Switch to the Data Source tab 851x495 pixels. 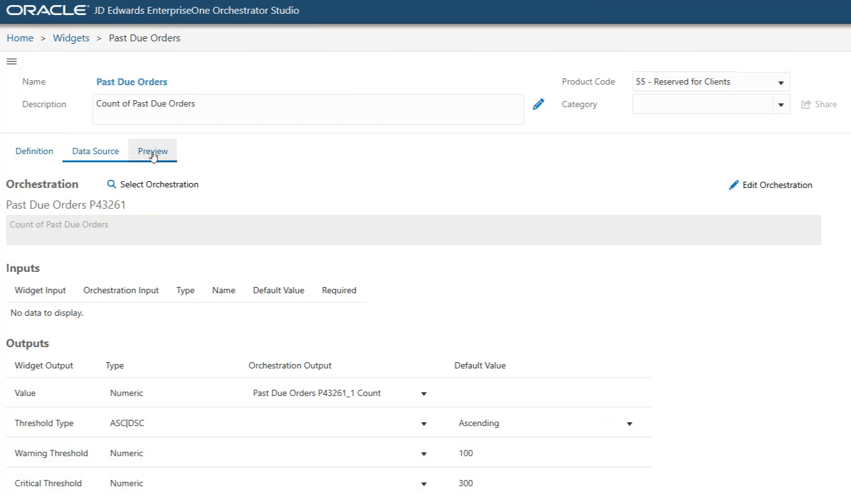(x=96, y=151)
